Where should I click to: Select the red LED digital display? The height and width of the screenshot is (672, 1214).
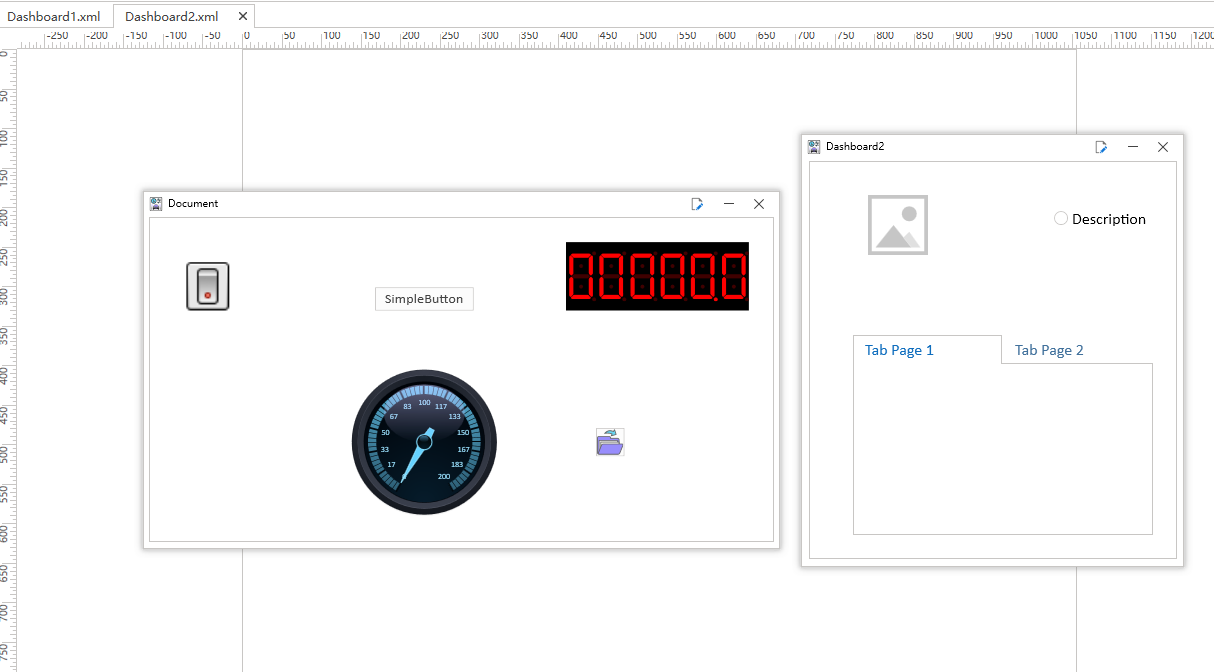pyautogui.click(x=657, y=276)
